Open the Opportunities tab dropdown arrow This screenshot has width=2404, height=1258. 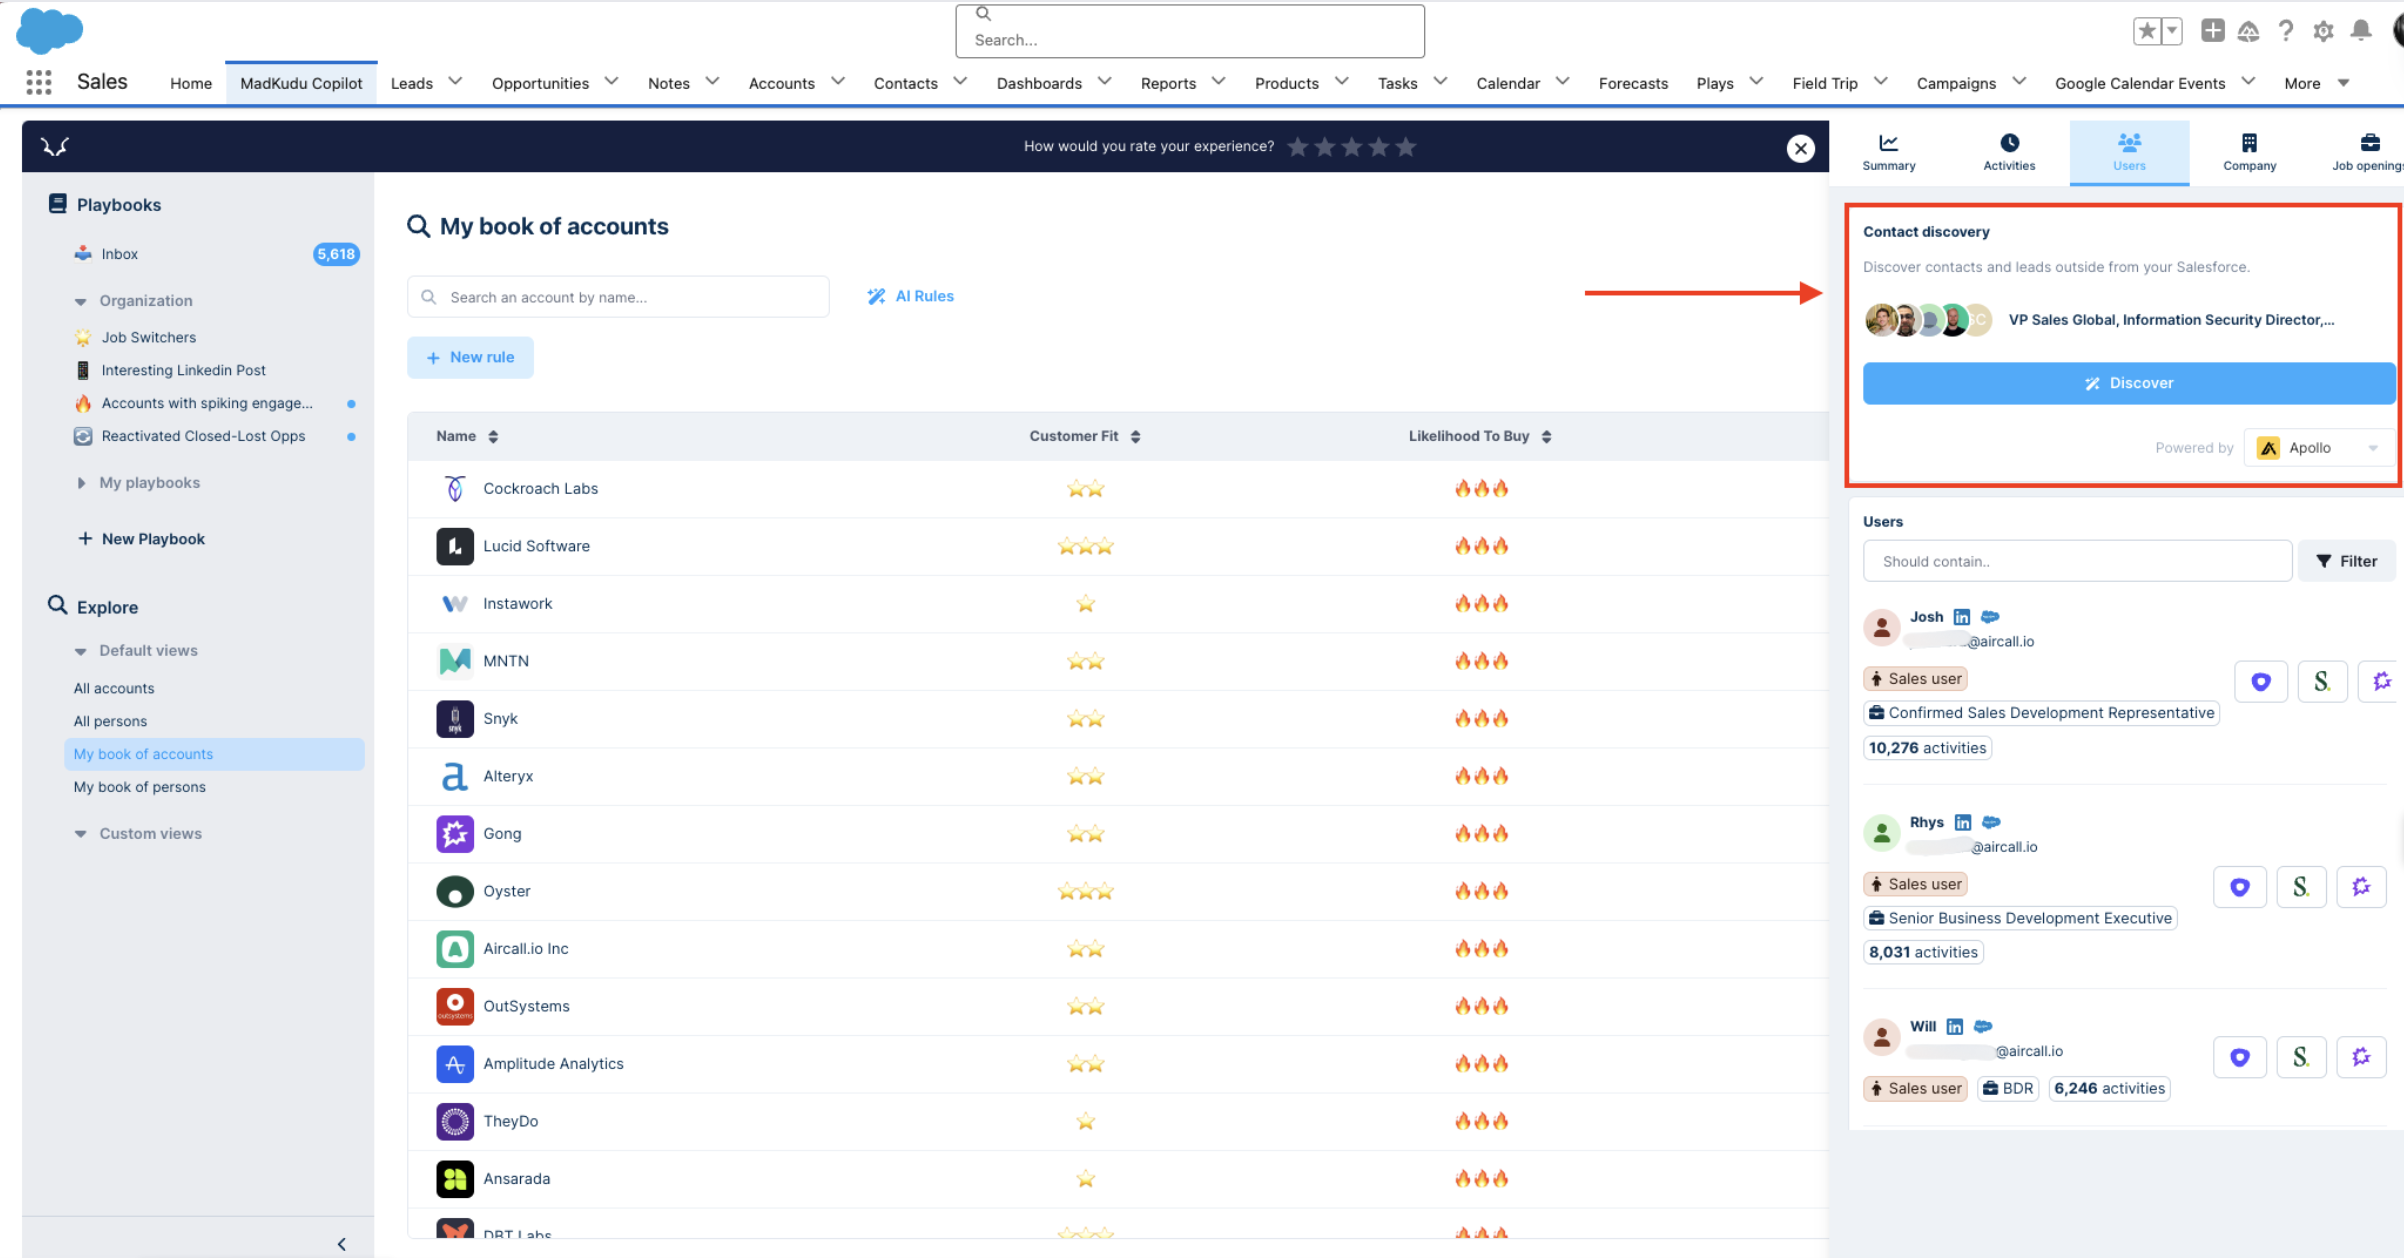click(x=611, y=82)
